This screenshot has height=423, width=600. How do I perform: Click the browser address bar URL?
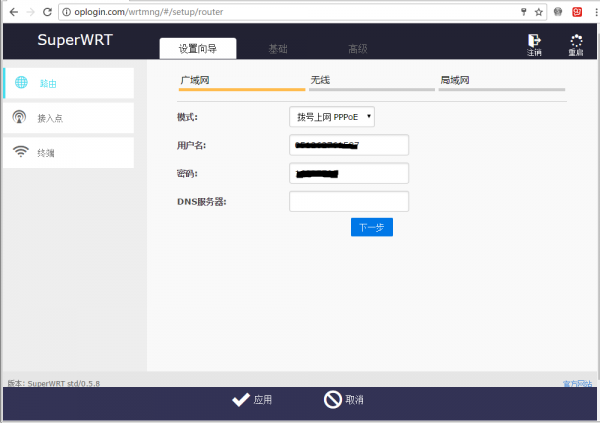[x=149, y=12]
